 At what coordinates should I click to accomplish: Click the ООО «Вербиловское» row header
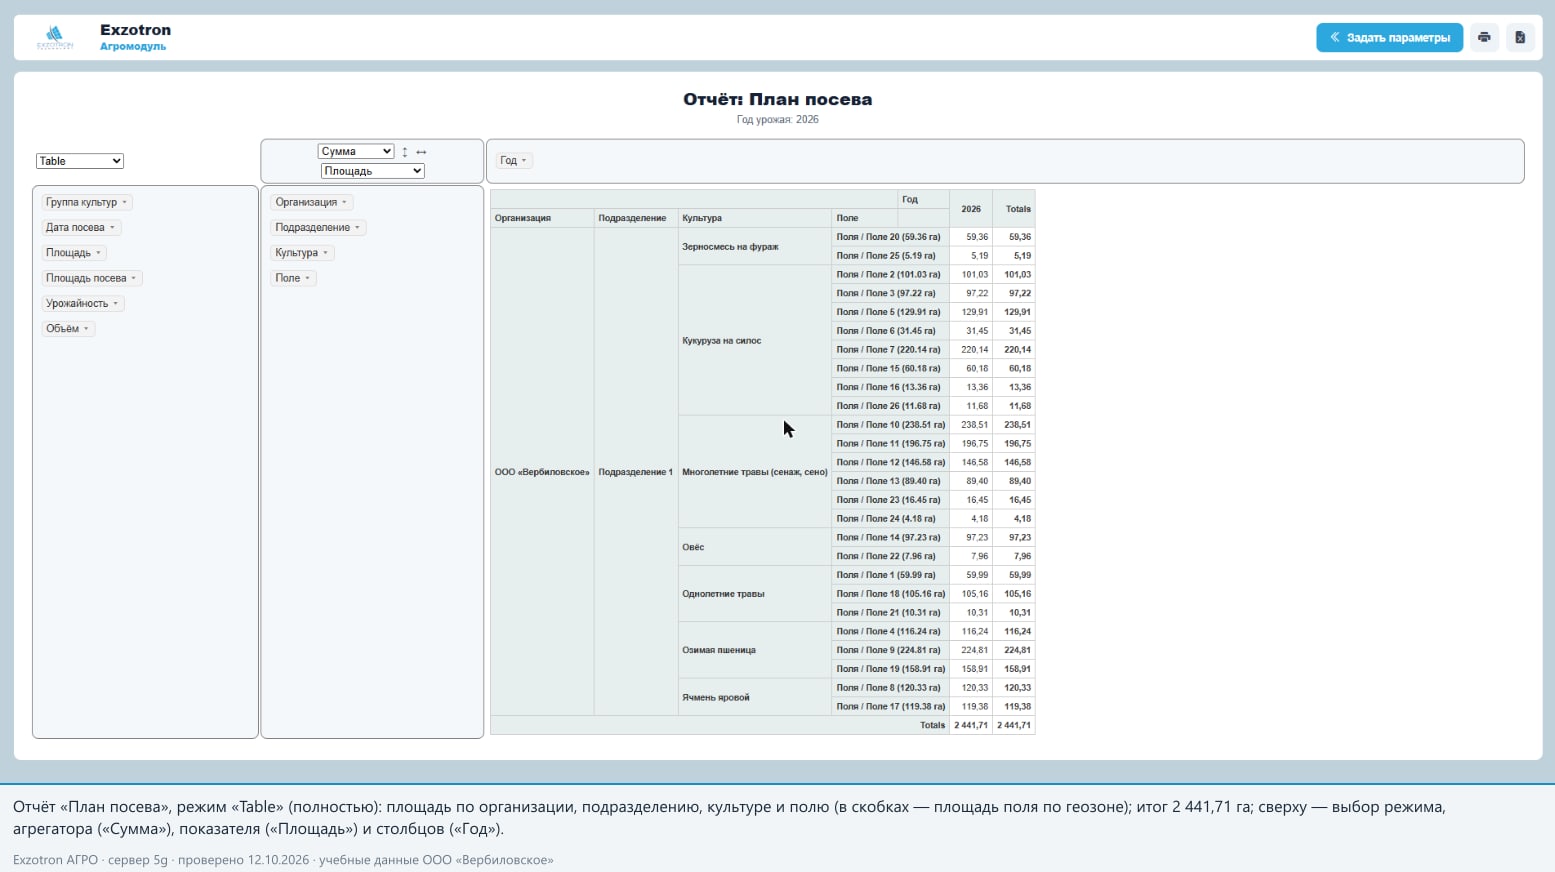pyautogui.click(x=542, y=472)
